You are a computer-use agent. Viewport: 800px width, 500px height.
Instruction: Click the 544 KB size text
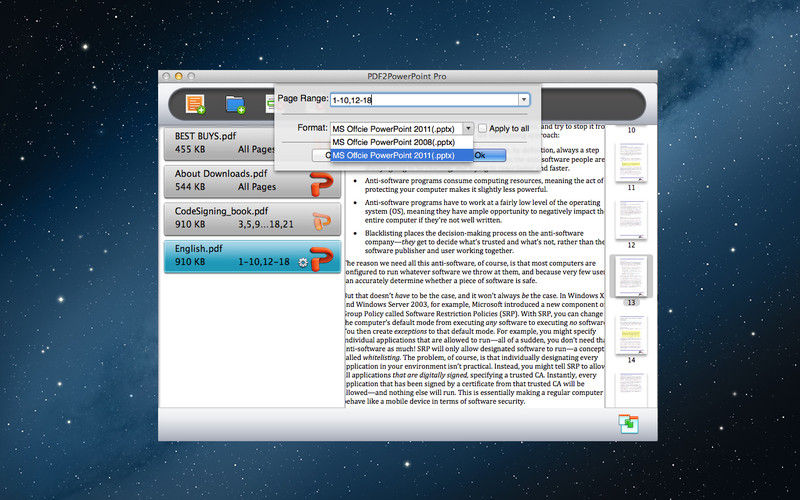click(190, 187)
